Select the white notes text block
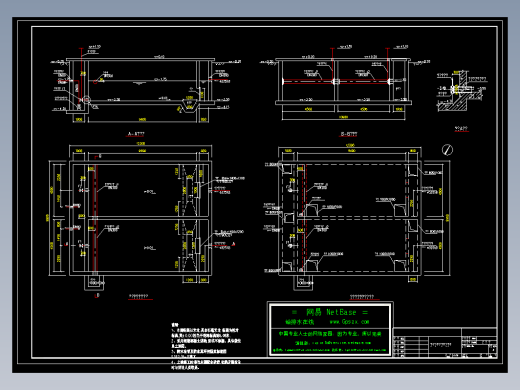 [x=206, y=346]
